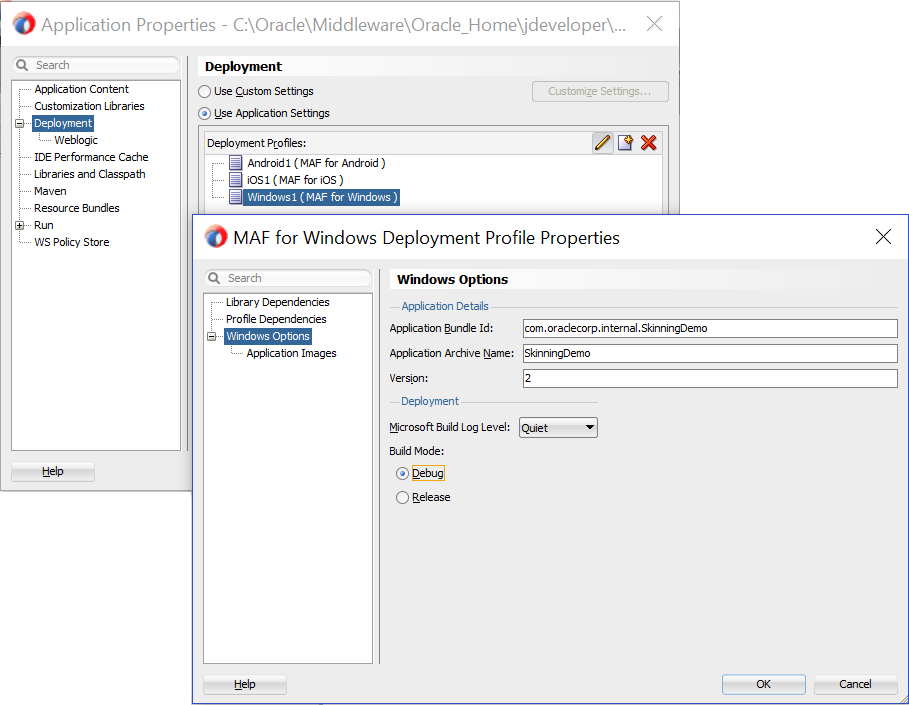This screenshot has height=705, width=909.
Task: Close the MAF Deployment Profile Properties dialog
Action: [x=883, y=237]
